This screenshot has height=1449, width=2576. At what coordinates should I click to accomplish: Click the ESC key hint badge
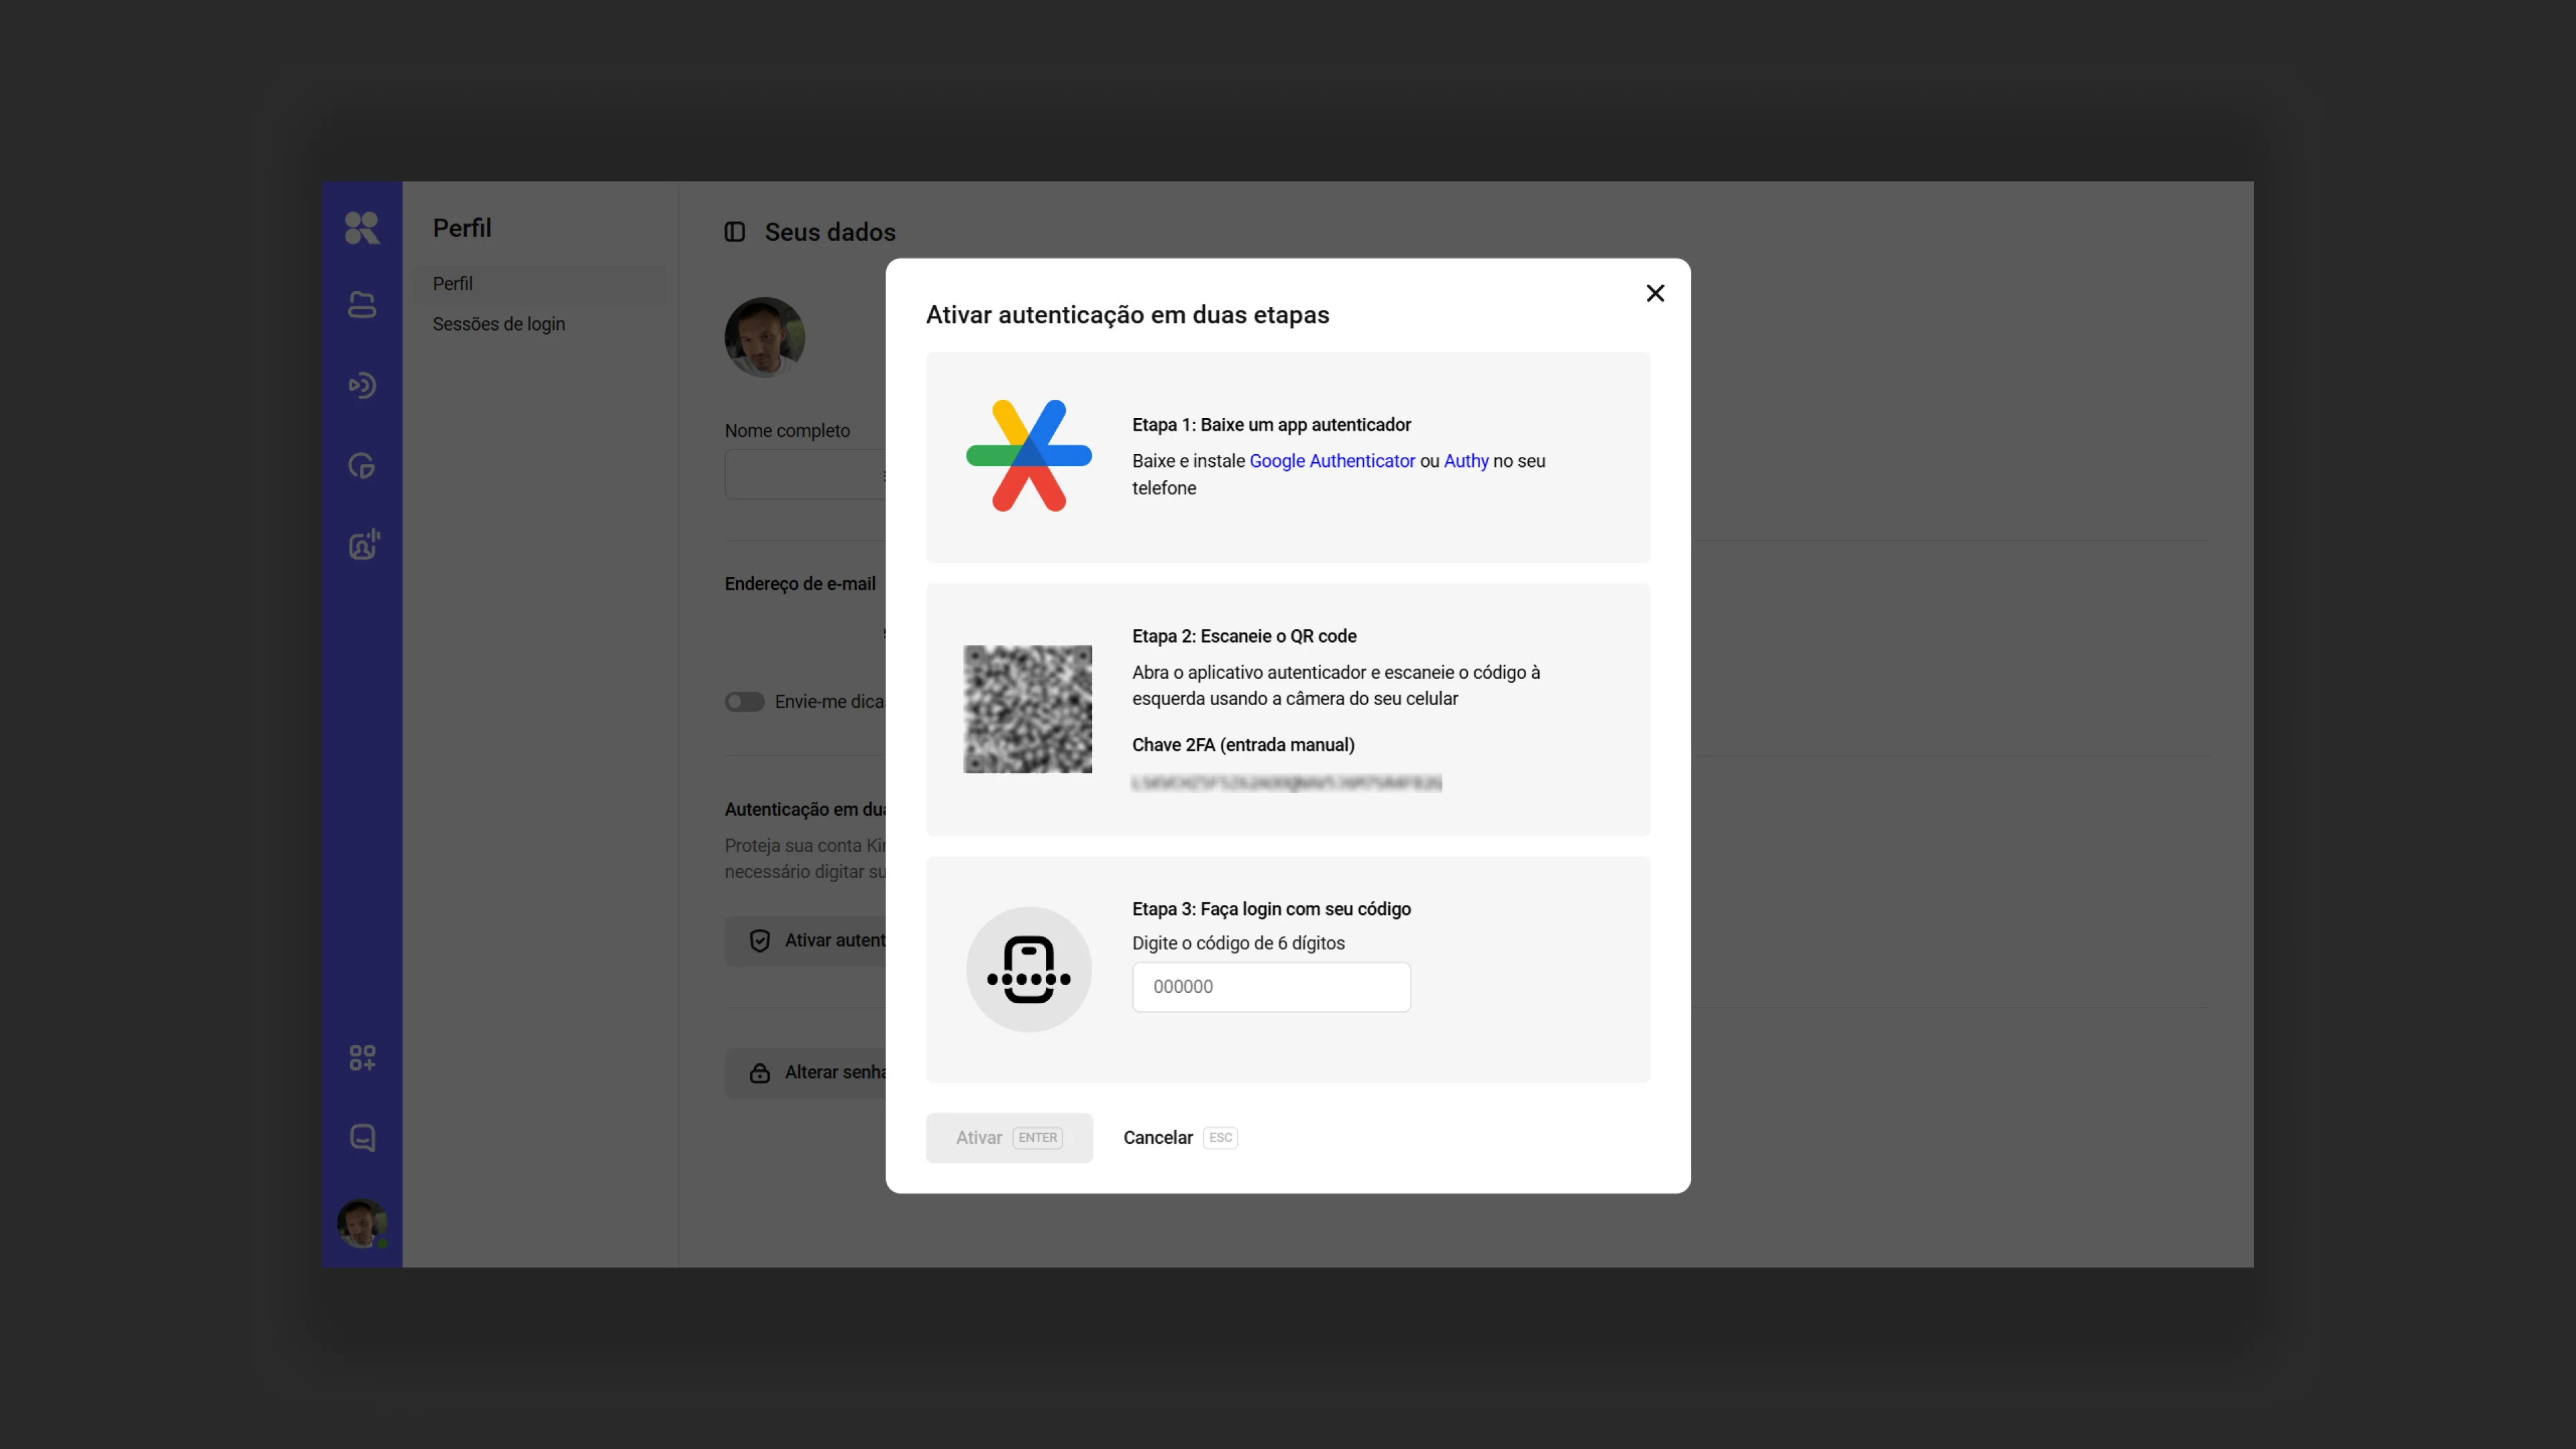(1220, 1138)
